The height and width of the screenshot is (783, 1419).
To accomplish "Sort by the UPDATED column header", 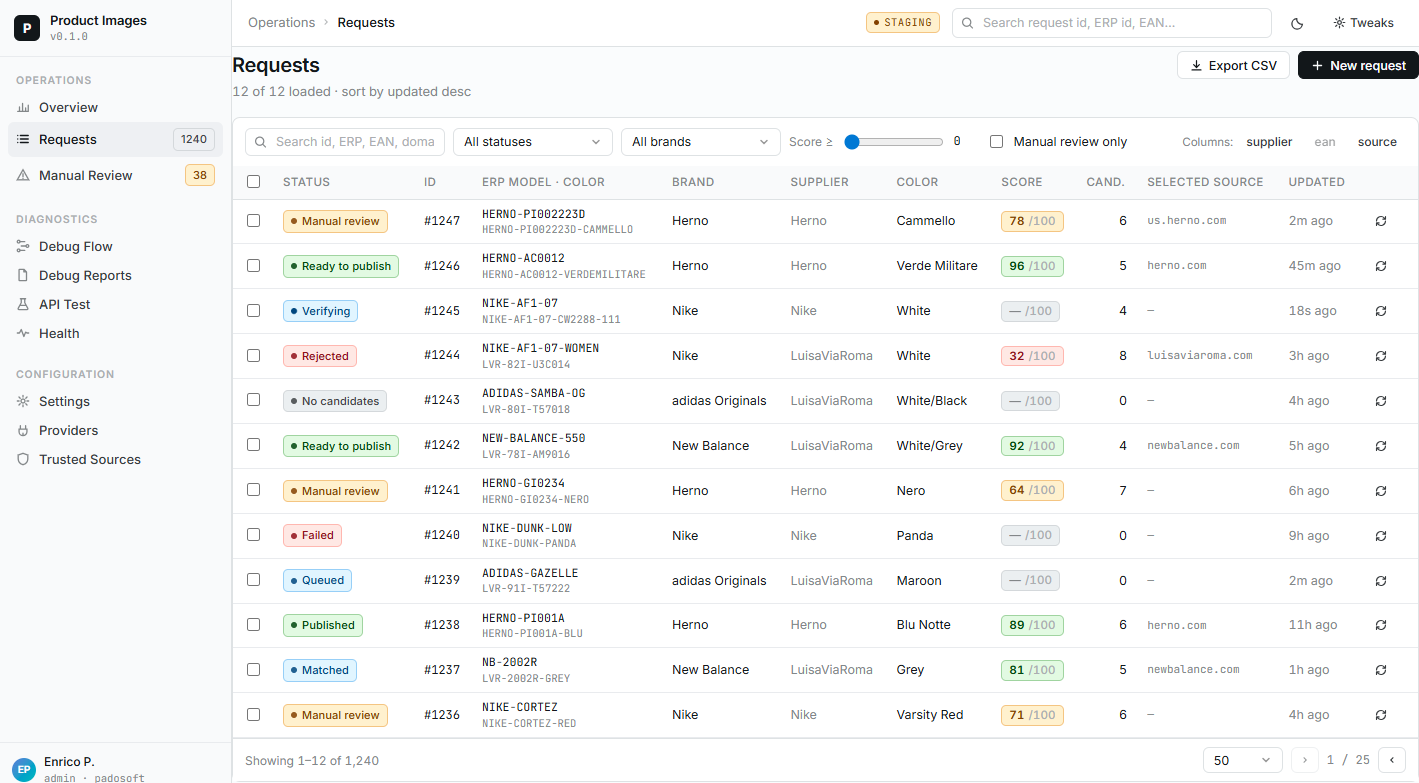I will tap(1316, 182).
